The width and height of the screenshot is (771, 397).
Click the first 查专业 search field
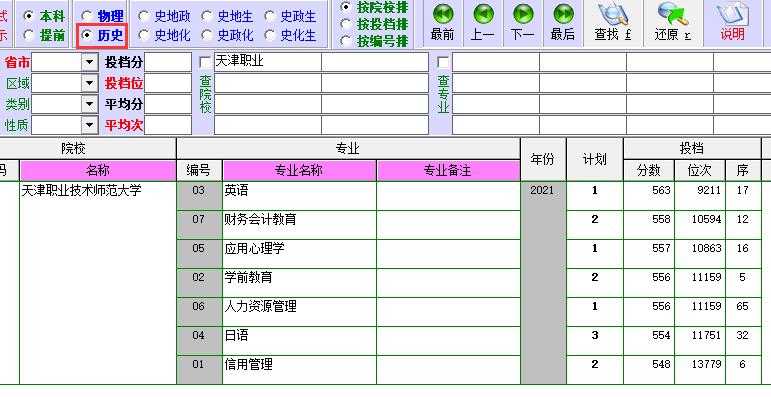coord(496,62)
